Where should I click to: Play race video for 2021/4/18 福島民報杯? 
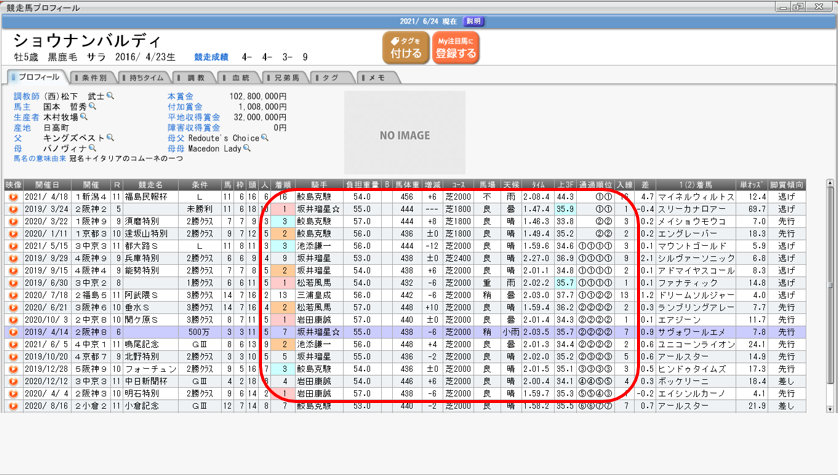pos(13,197)
